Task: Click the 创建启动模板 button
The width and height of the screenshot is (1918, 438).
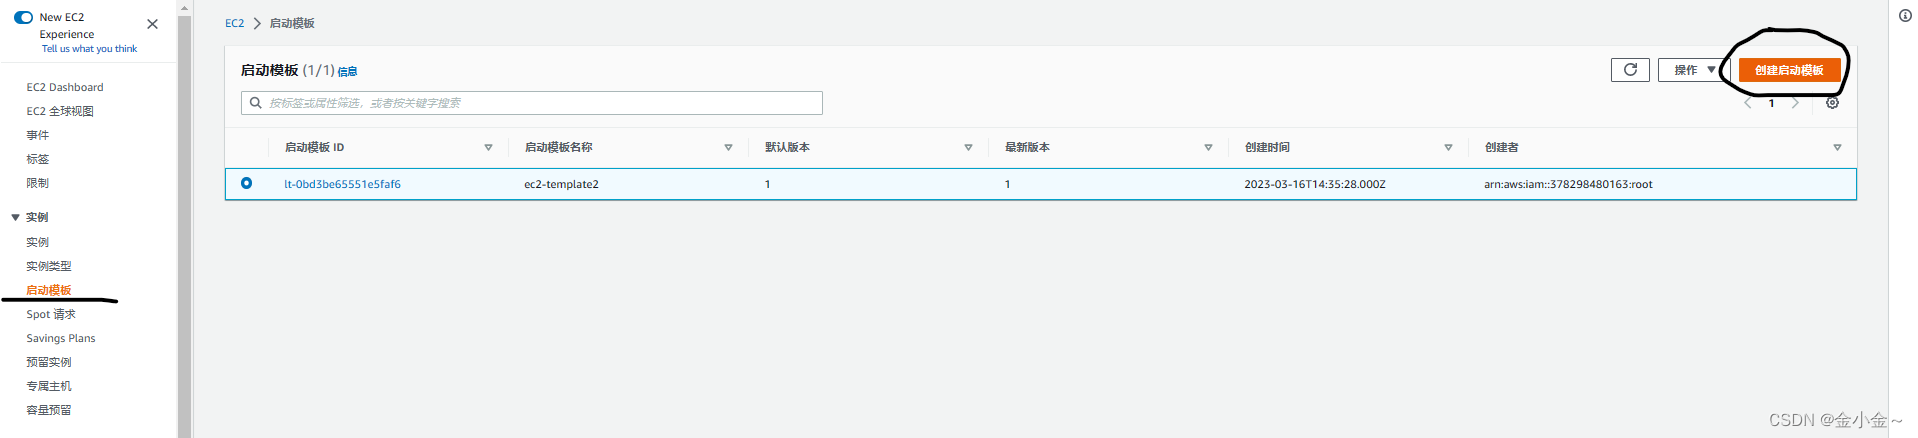Action: tap(1789, 70)
